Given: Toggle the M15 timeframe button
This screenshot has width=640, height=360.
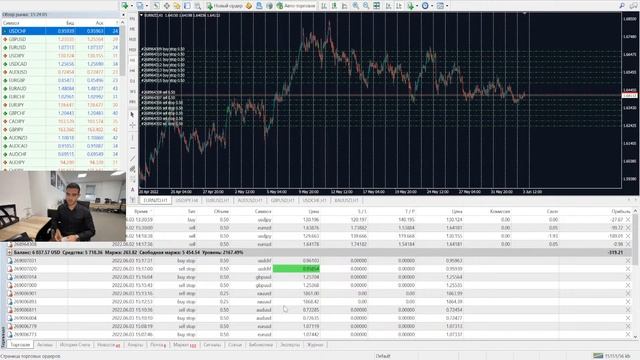Looking at the screenshot, I should click(132, 39).
